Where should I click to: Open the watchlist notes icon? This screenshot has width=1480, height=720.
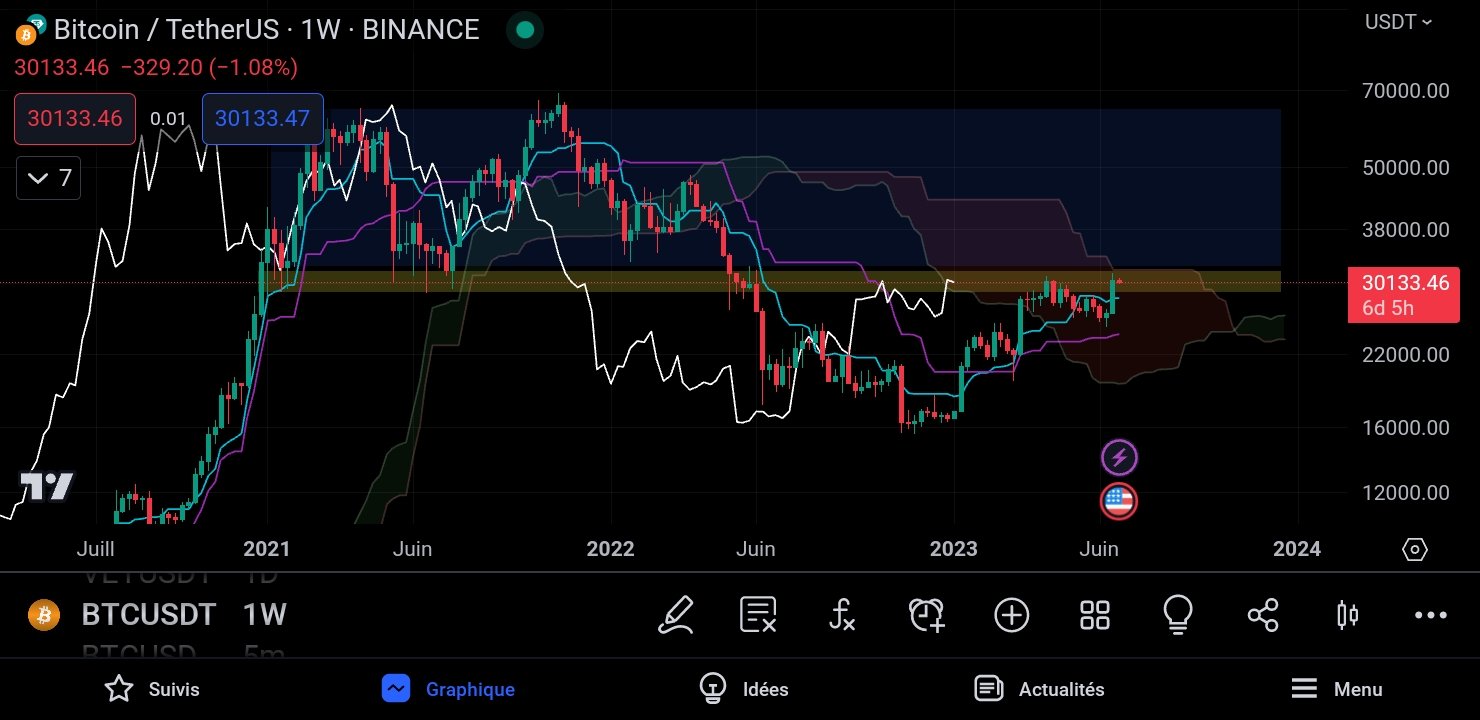click(759, 614)
